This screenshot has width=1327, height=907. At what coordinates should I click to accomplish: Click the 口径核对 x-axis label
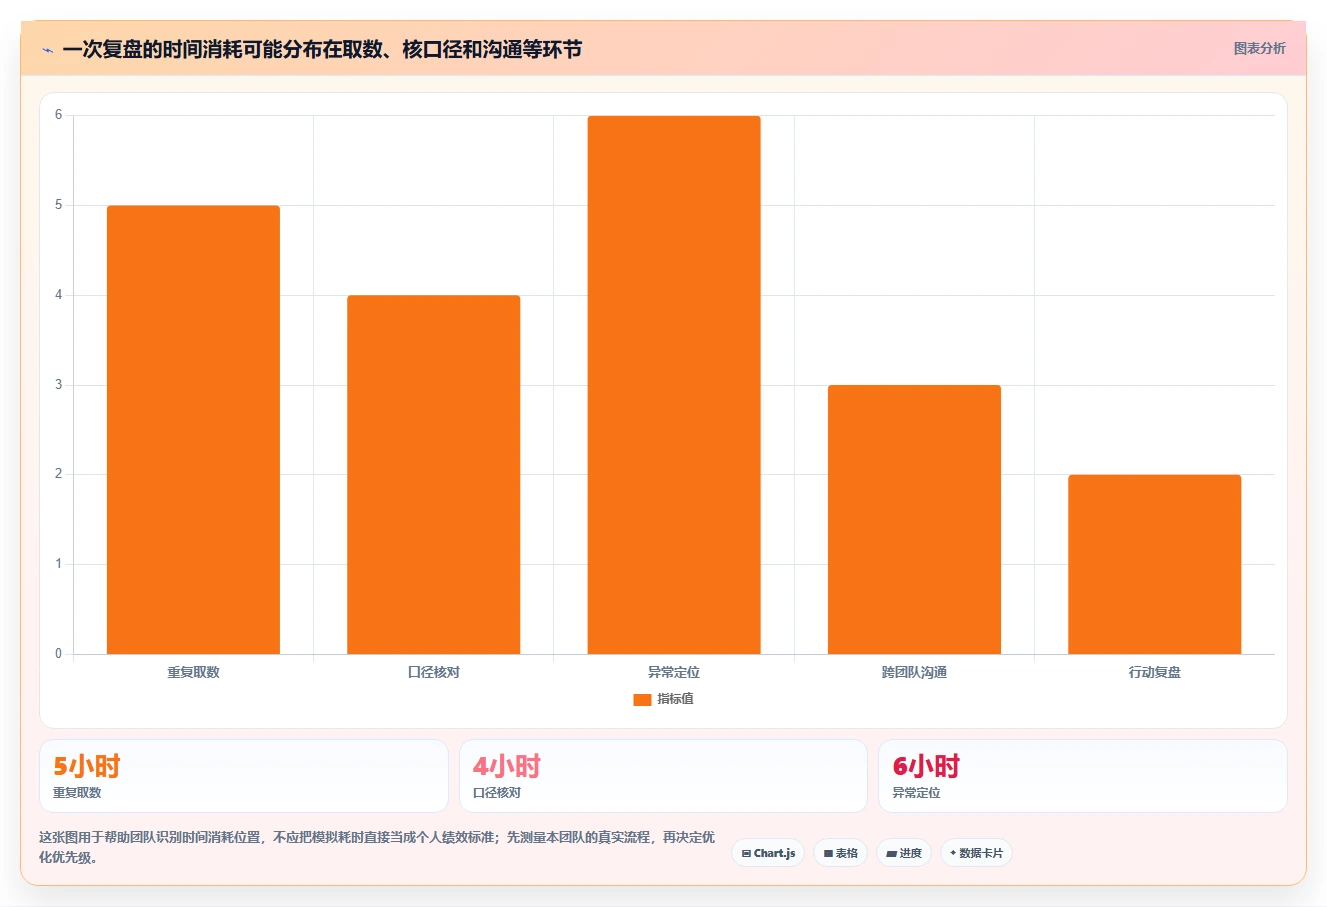pos(433,672)
